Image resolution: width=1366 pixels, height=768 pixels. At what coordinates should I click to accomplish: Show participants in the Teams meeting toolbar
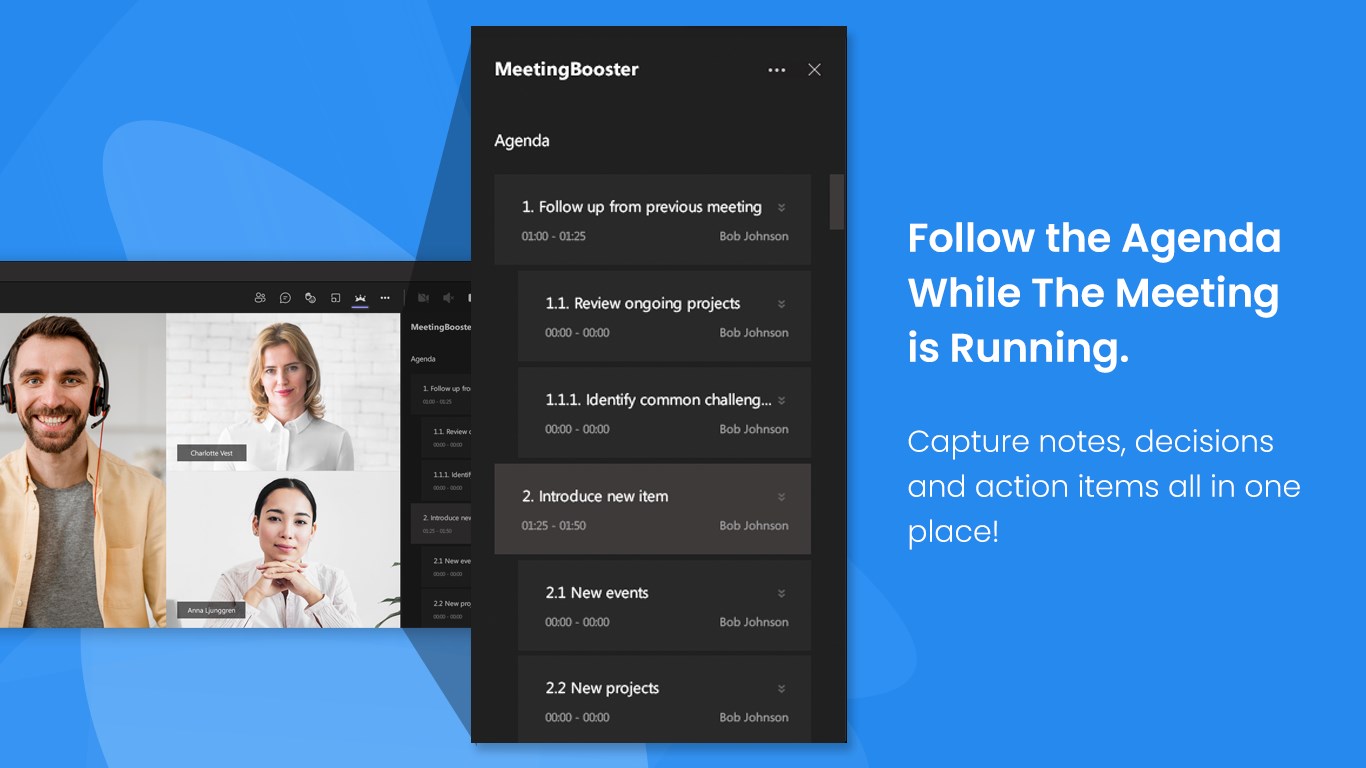(x=260, y=298)
